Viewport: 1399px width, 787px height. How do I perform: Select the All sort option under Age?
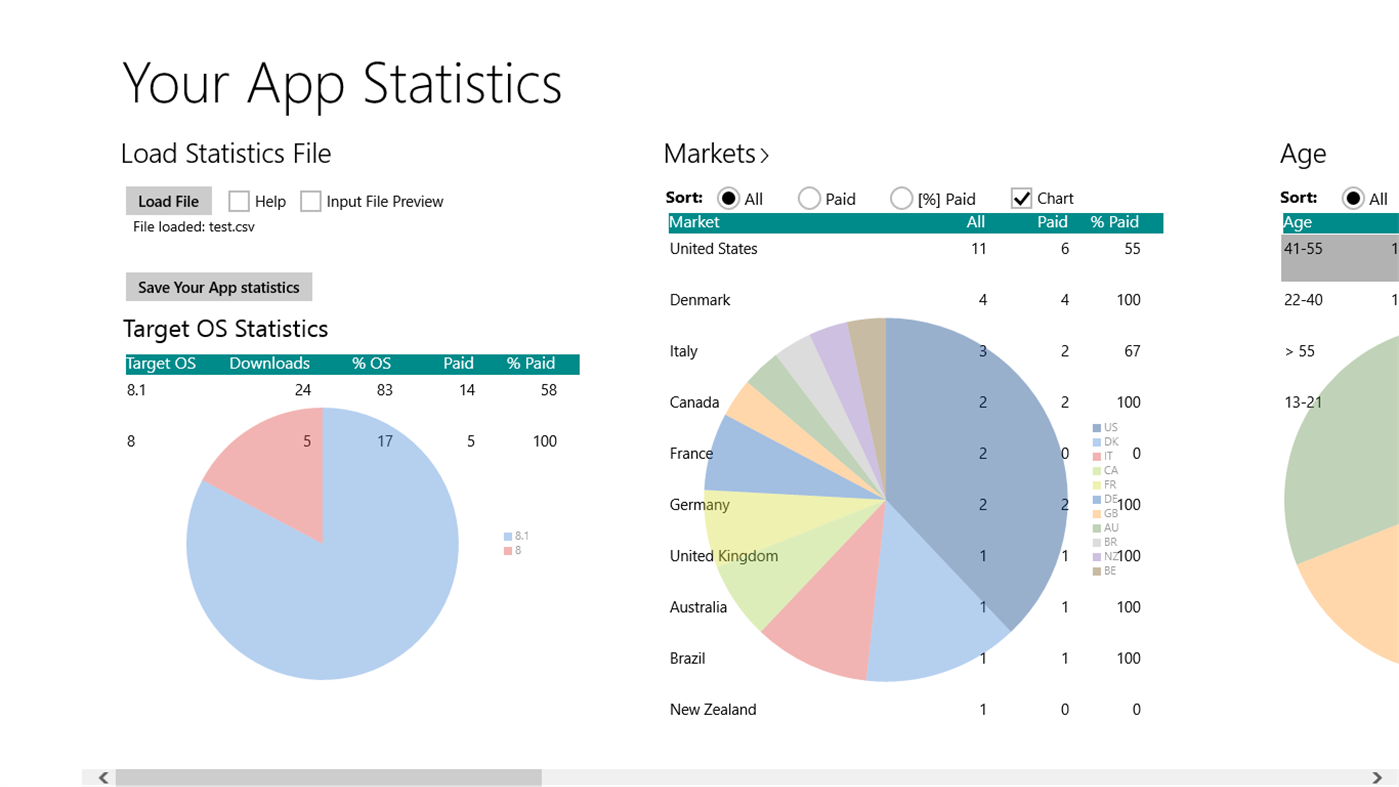[1354, 198]
